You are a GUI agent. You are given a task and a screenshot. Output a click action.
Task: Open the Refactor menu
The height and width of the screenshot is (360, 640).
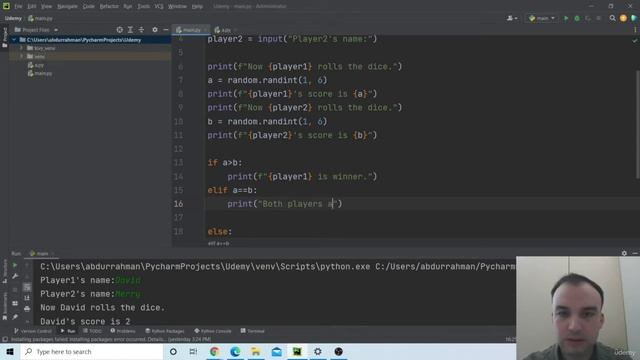pyautogui.click(x=109, y=7)
